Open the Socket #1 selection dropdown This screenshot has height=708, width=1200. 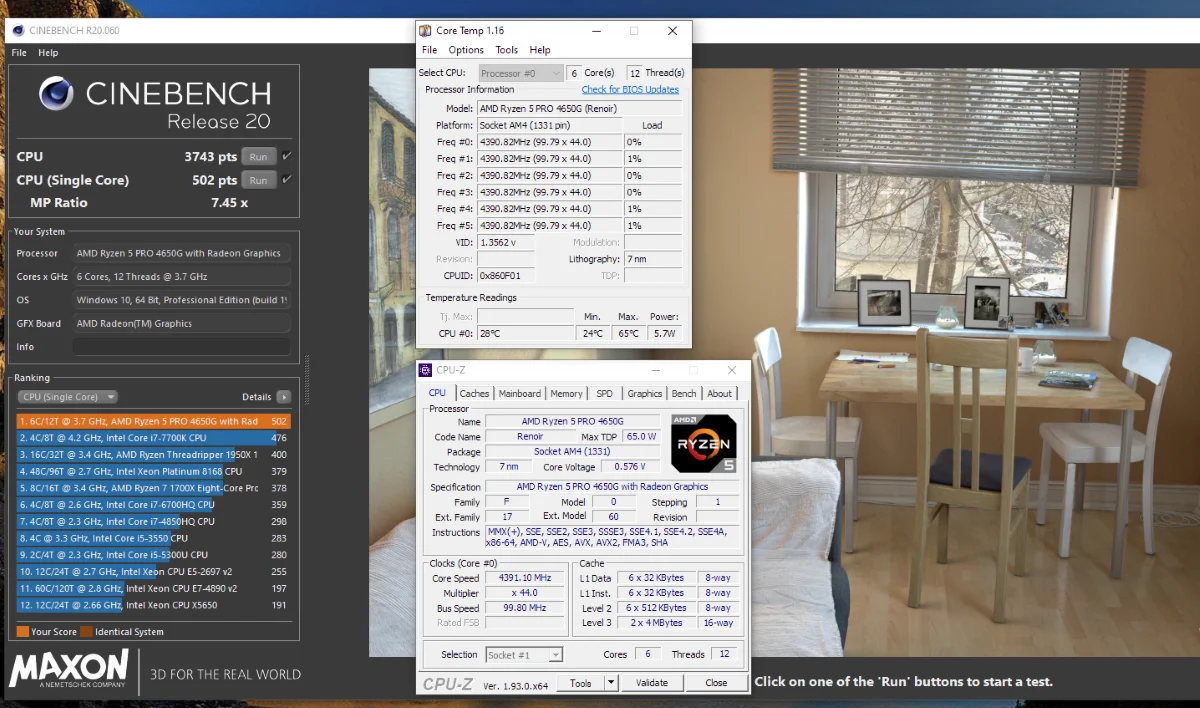point(524,655)
